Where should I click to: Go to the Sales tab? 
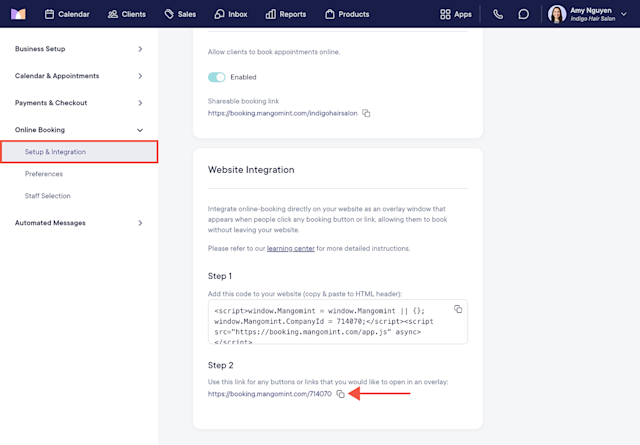[x=180, y=14]
